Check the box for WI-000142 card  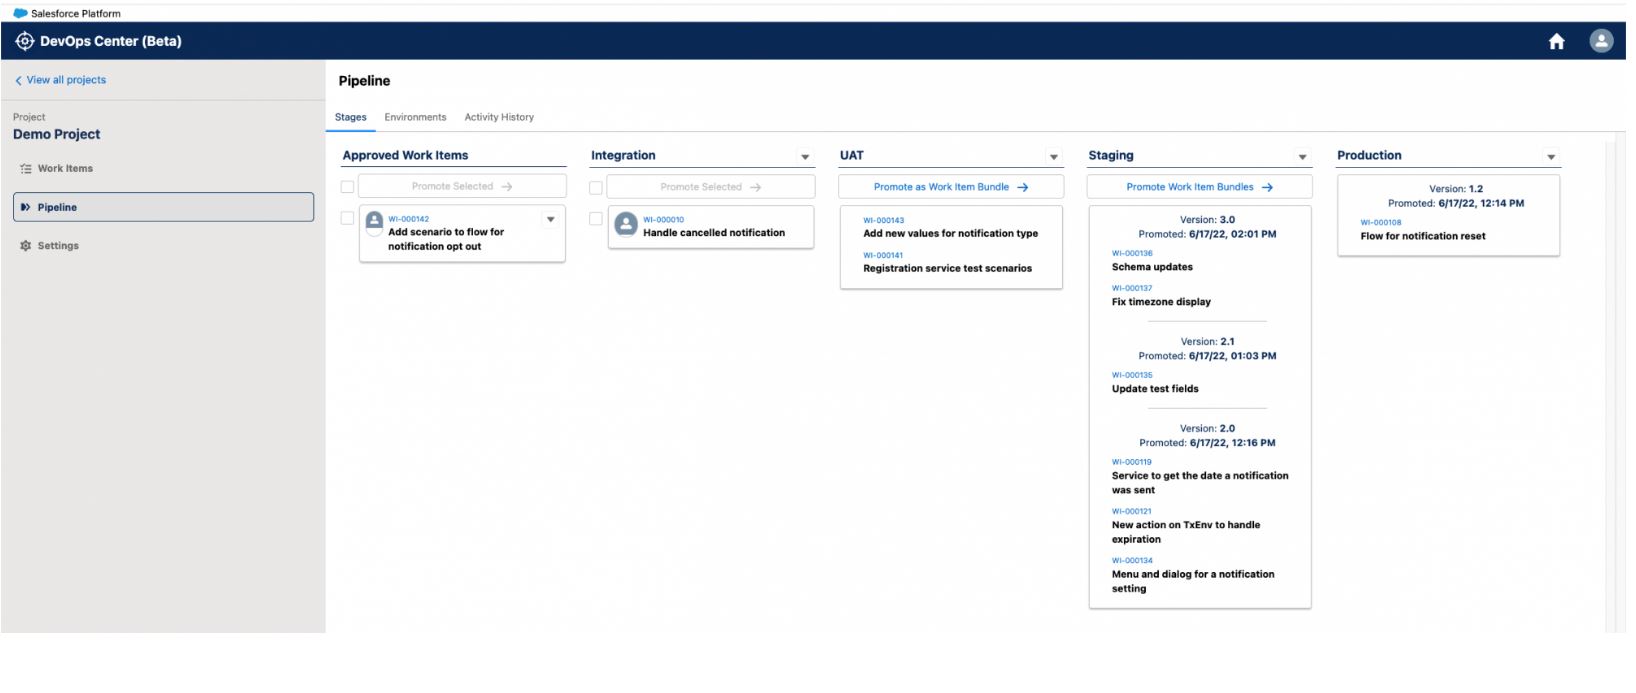(x=347, y=218)
